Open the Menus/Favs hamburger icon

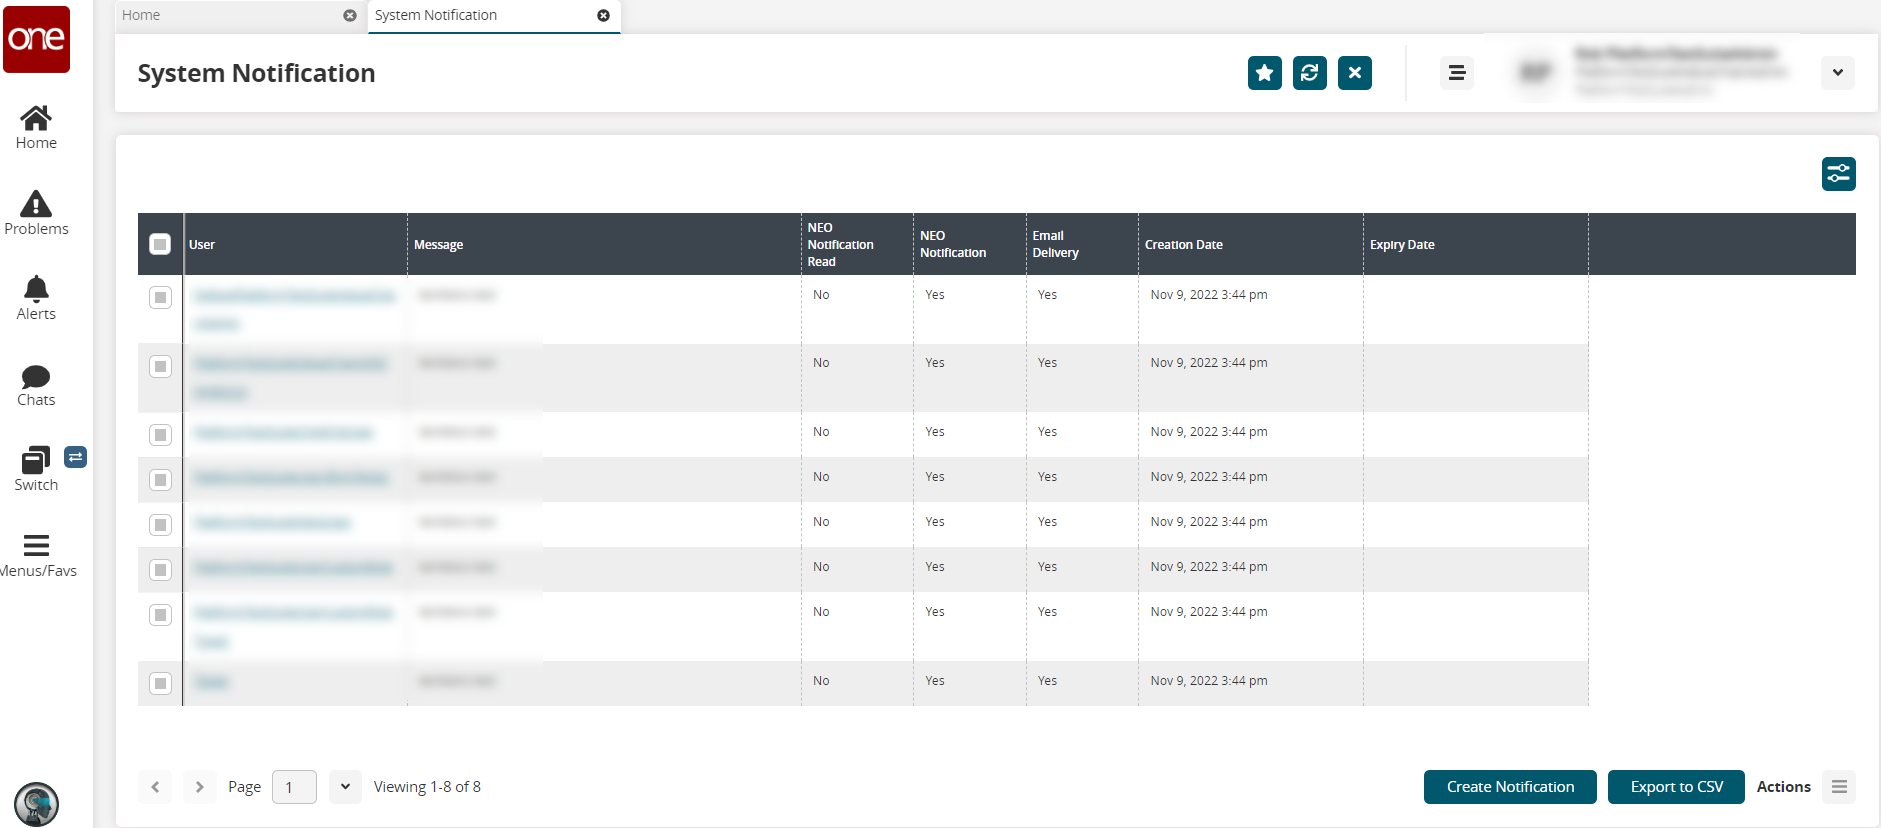pos(36,546)
